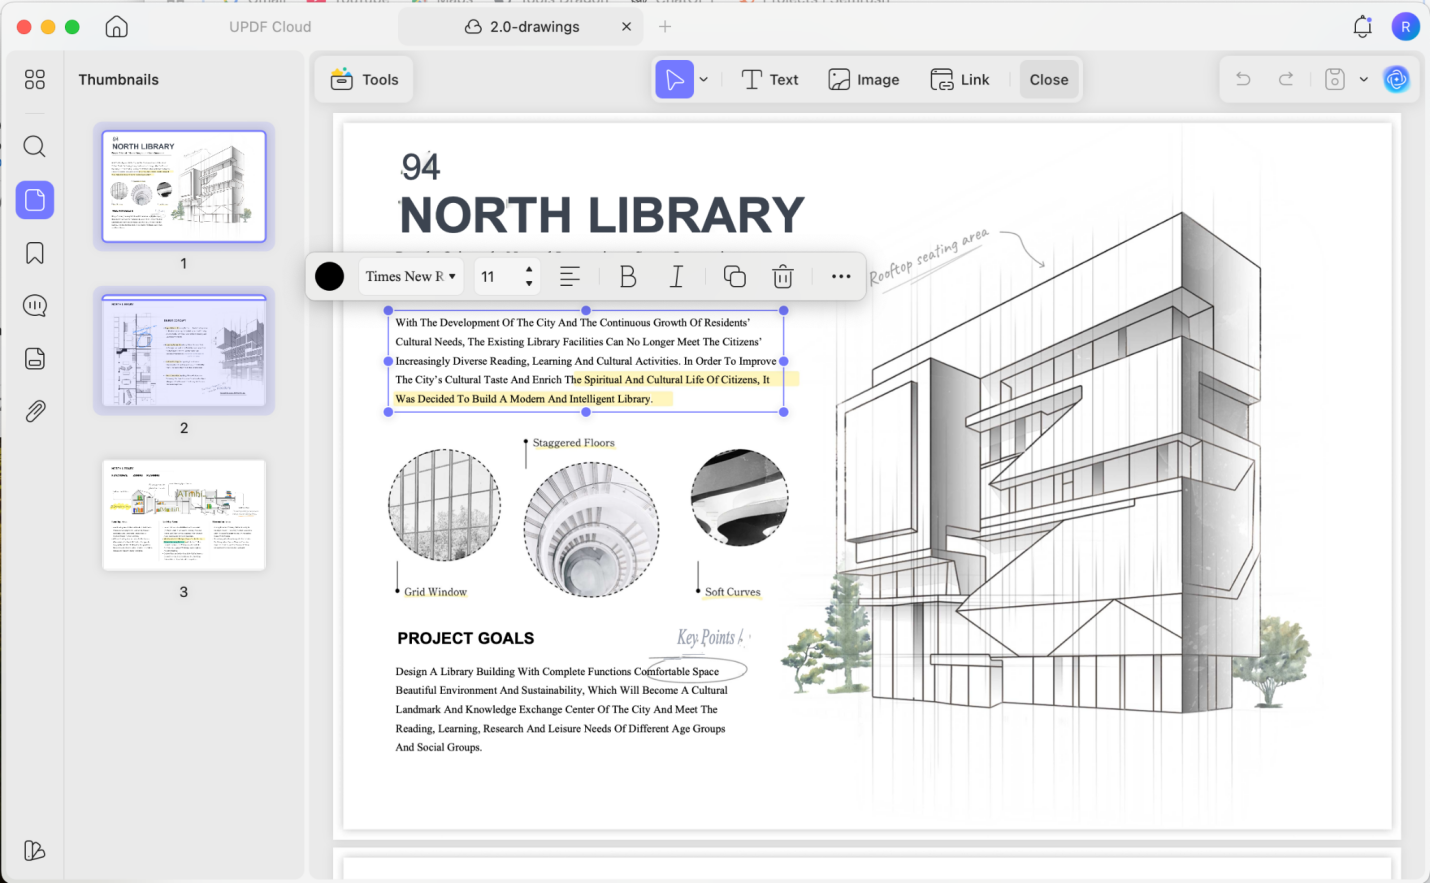Open the Times New Roman font dropdown
Image resolution: width=1430 pixels, height=883 pixels.
(411, 277)
